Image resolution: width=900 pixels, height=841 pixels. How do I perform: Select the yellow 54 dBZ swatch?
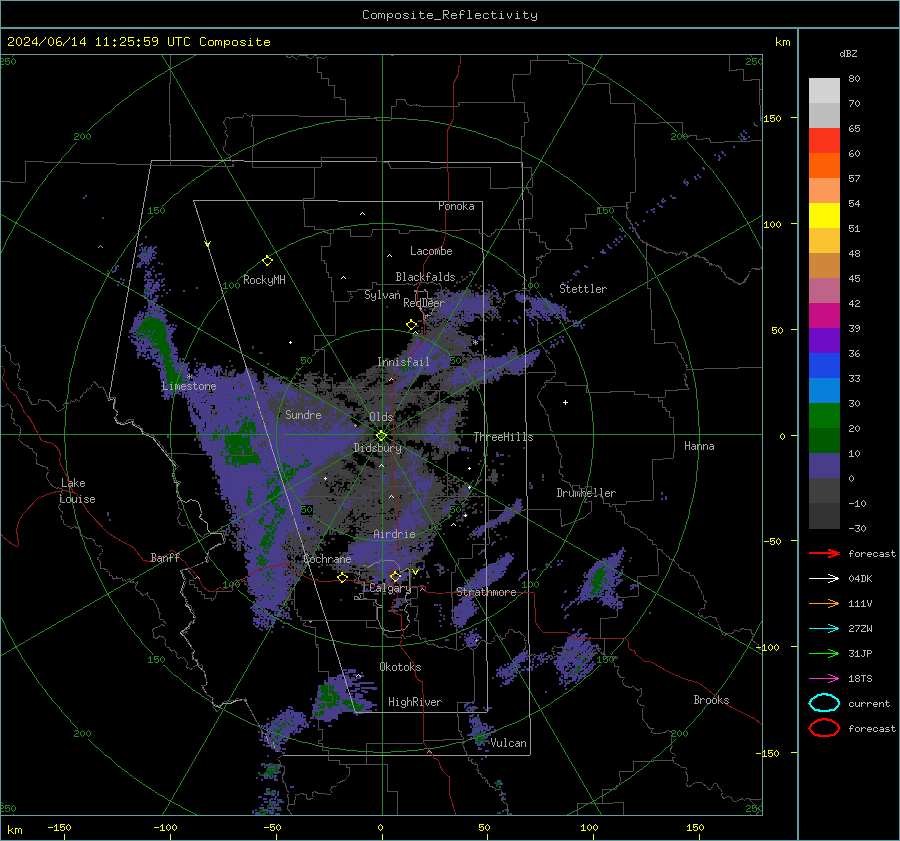click(824, 215)
